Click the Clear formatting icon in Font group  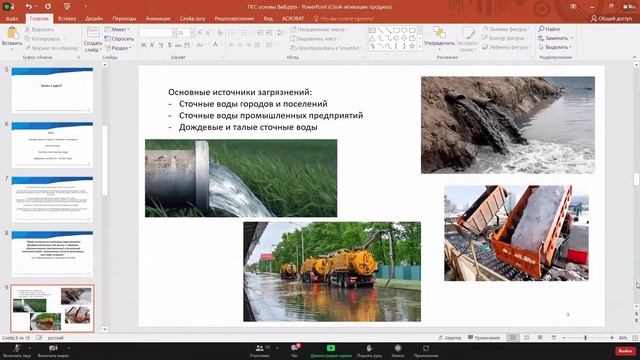point(220,33)
